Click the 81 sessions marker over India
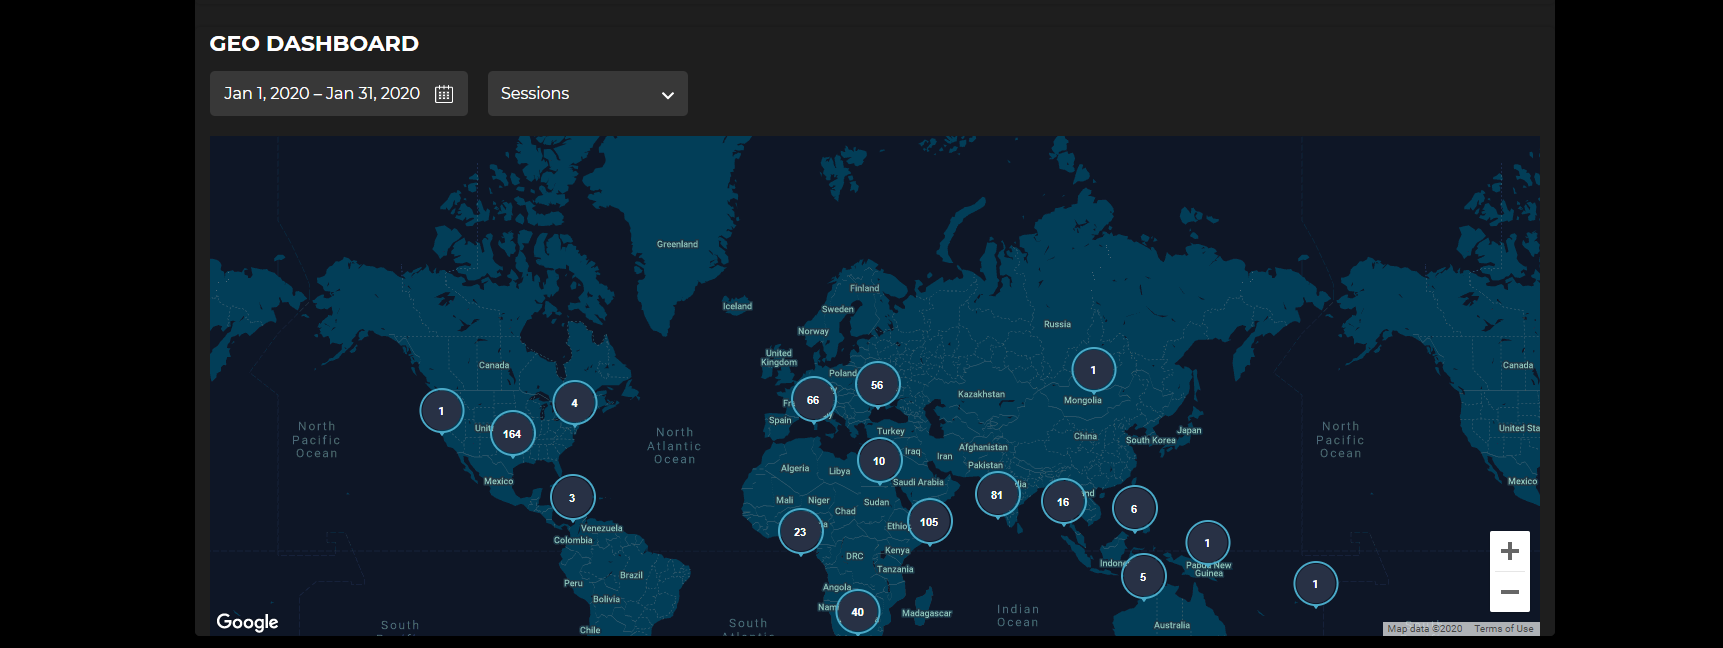 point(997,495)
